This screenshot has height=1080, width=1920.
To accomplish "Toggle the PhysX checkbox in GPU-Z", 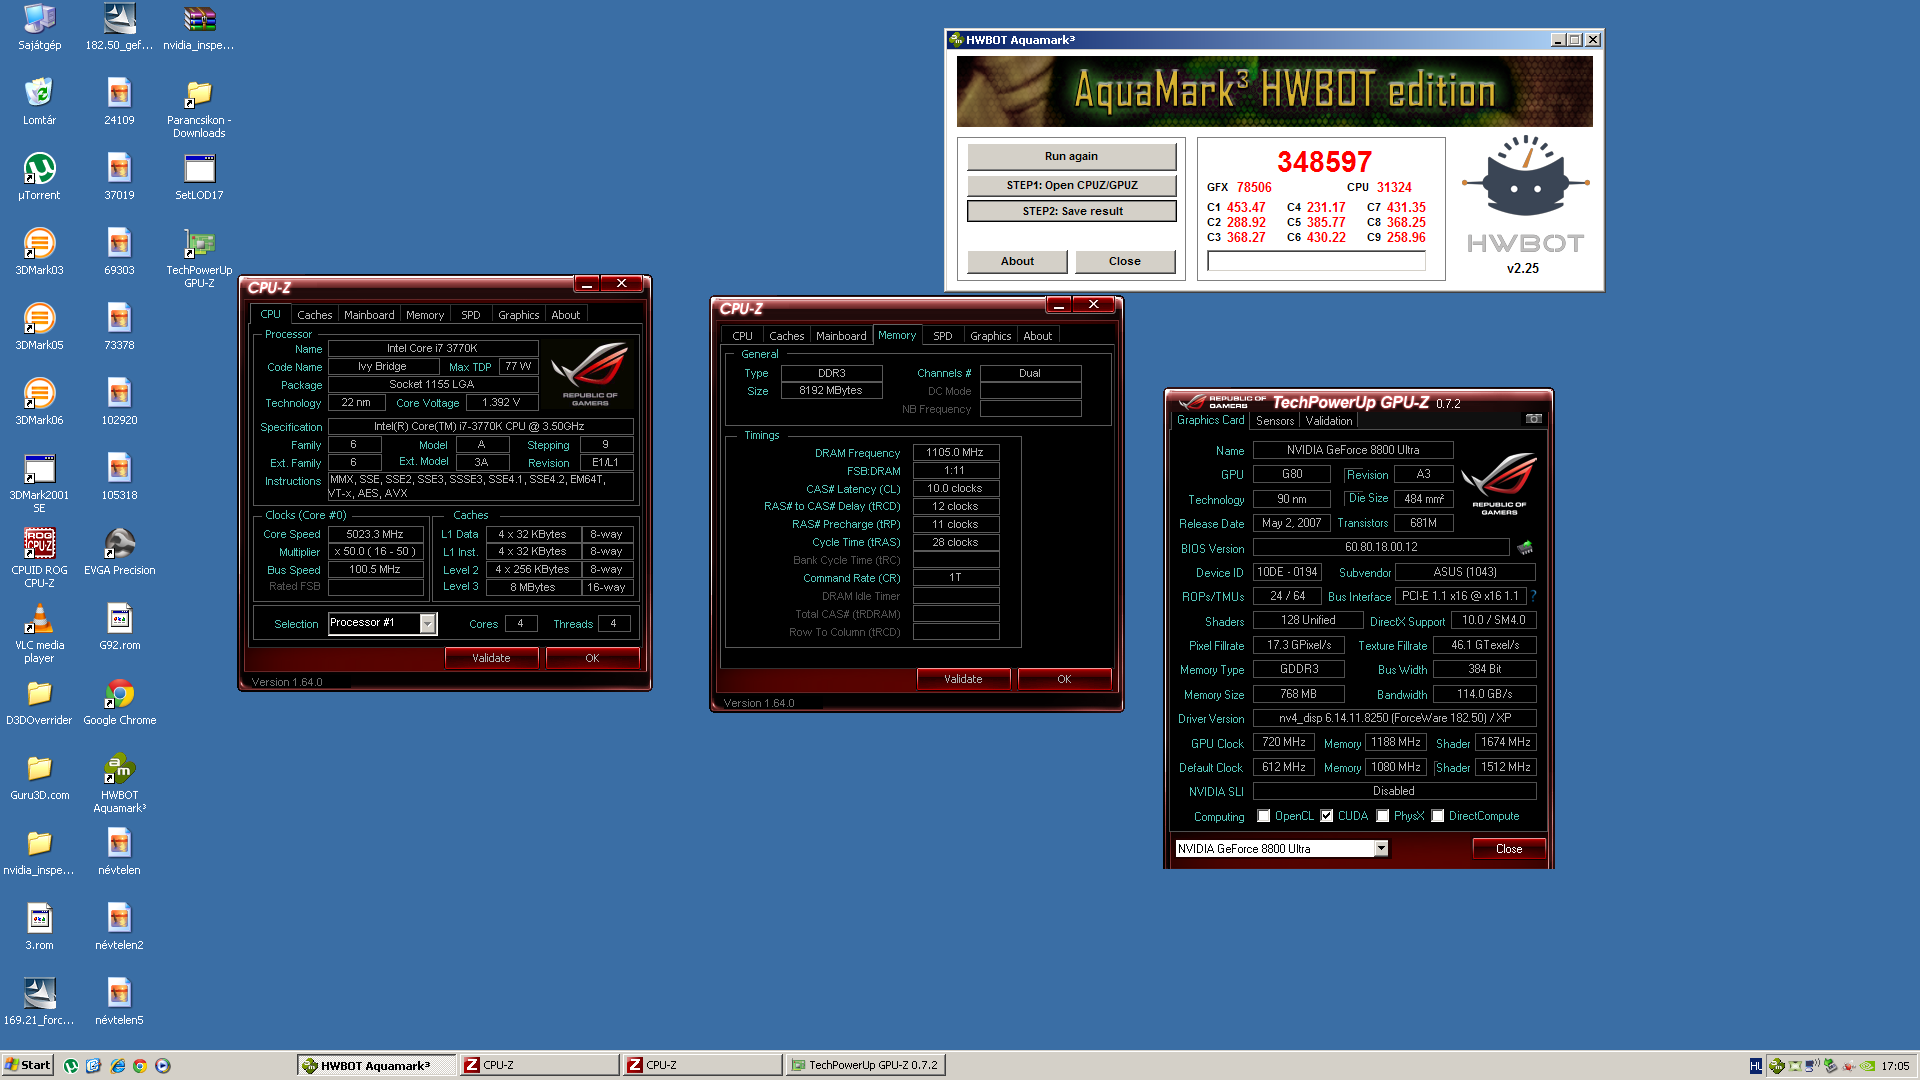I will [1383, 816].
